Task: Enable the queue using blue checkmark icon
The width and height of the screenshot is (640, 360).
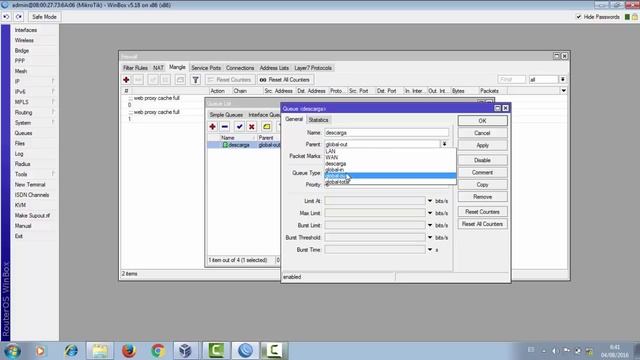Action: tap(240, 127)
